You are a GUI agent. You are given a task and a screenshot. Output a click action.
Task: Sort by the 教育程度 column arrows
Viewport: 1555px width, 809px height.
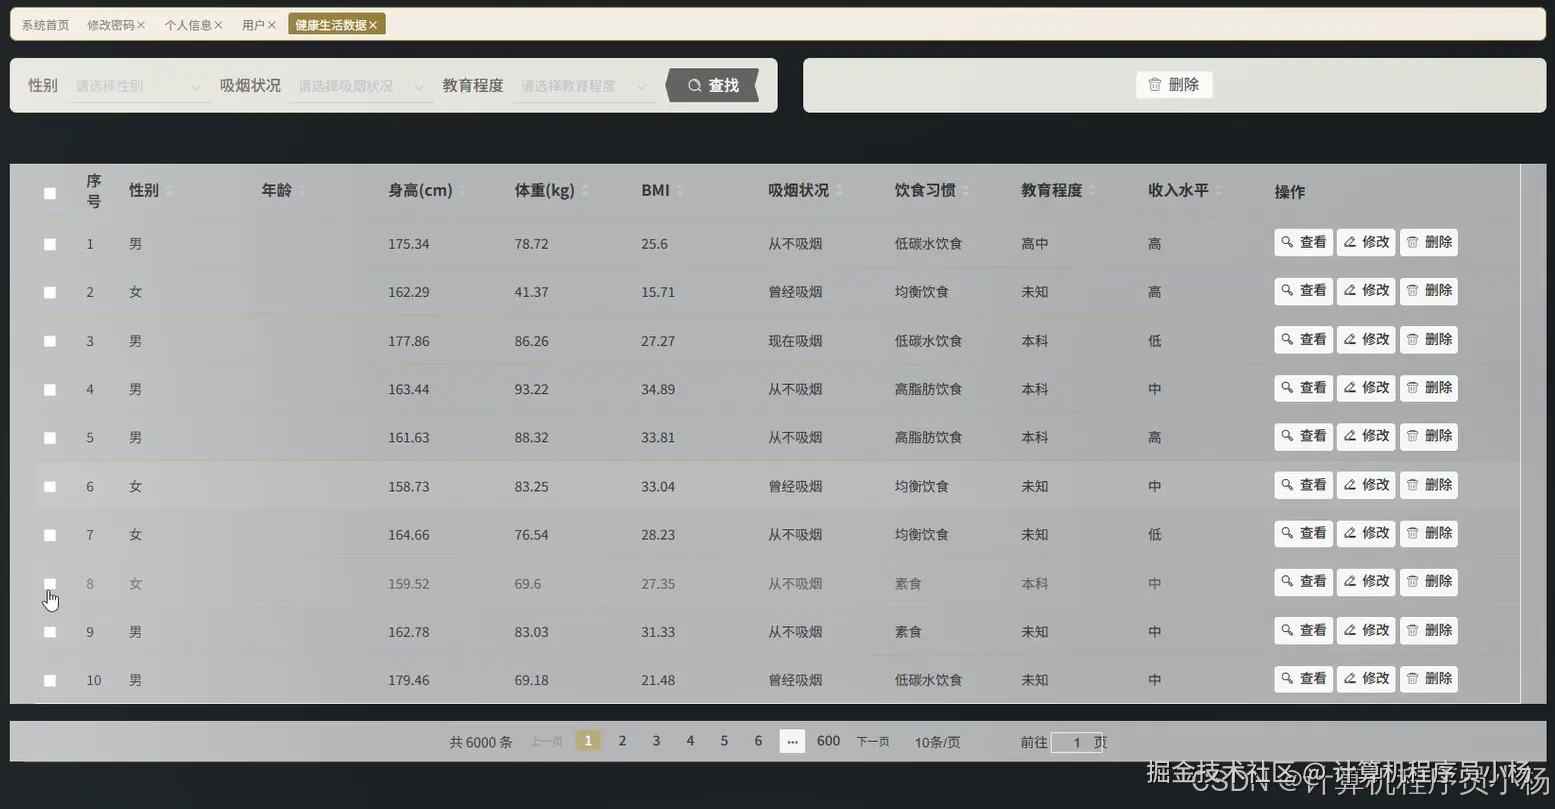(1091, 191)
